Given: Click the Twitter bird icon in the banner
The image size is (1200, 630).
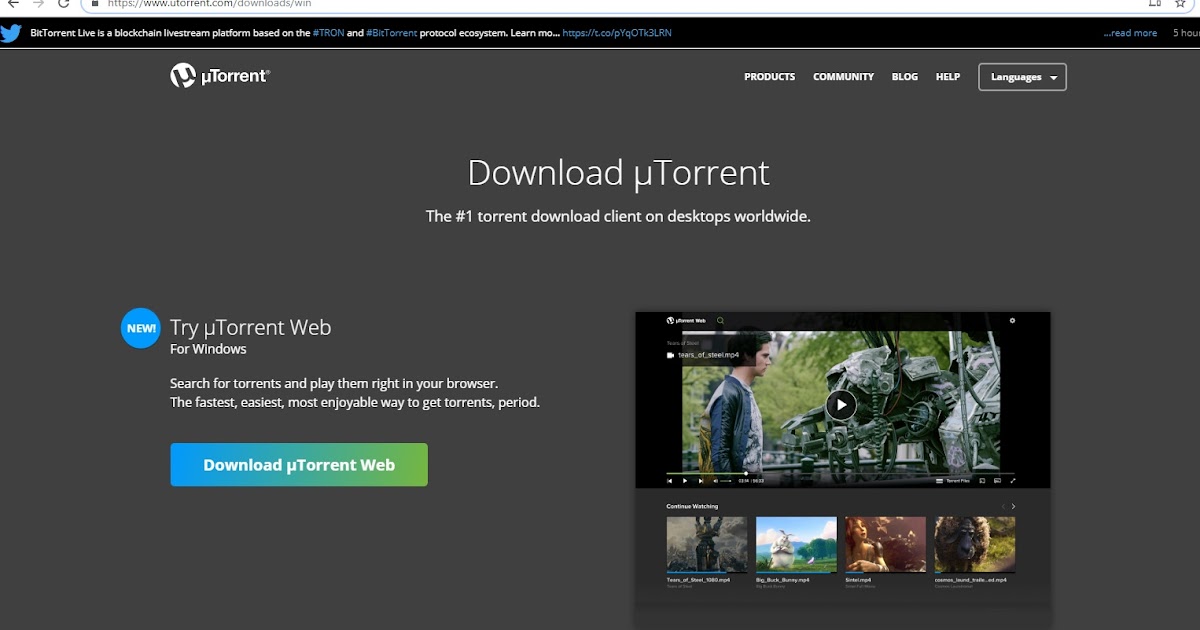Looking at the screenshot, I should point(11,33).
